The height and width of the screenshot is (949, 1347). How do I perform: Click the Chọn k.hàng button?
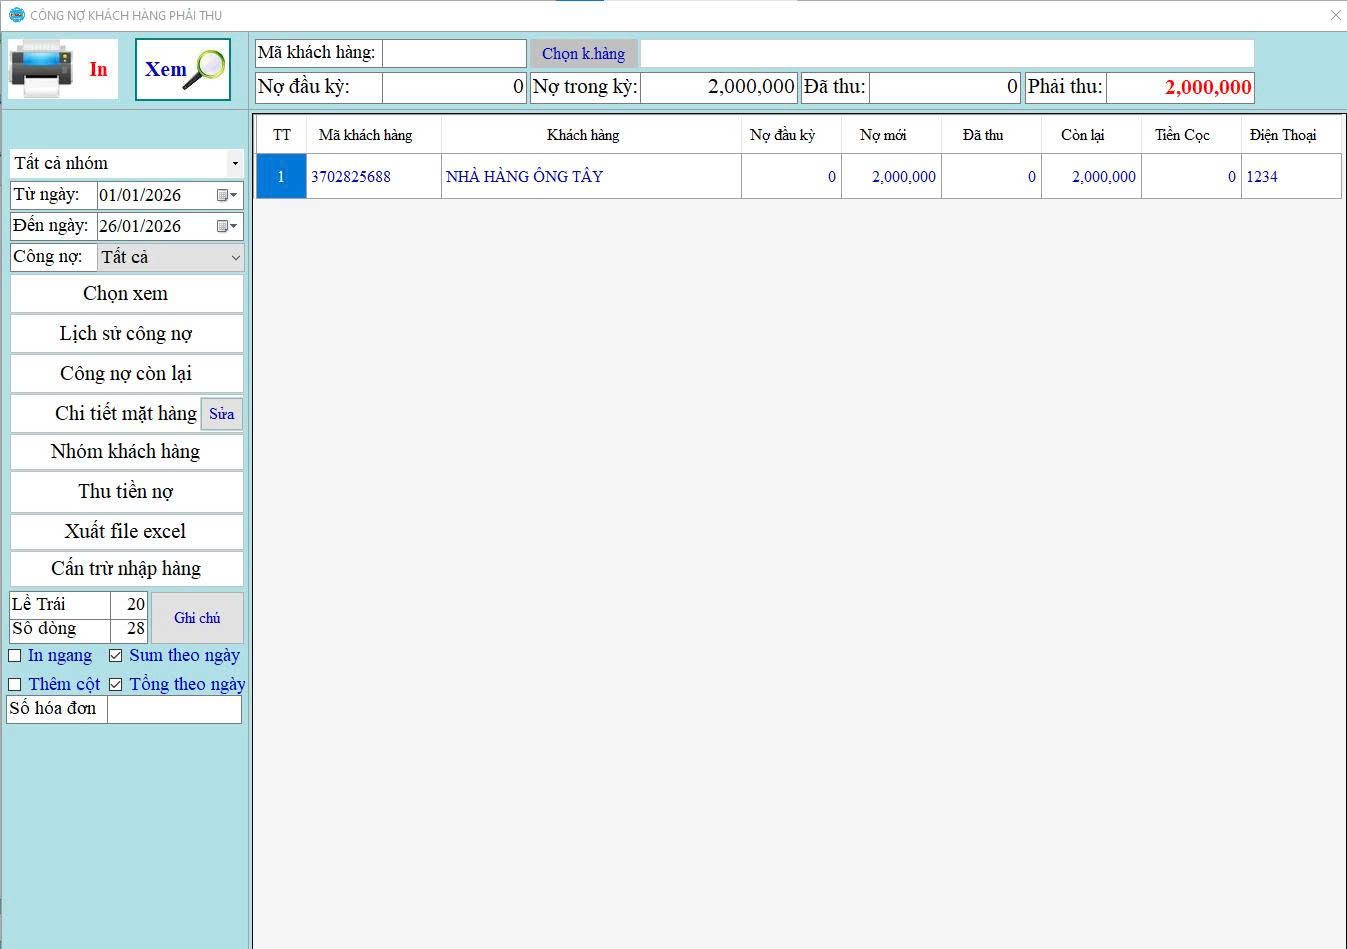point(583,54)
